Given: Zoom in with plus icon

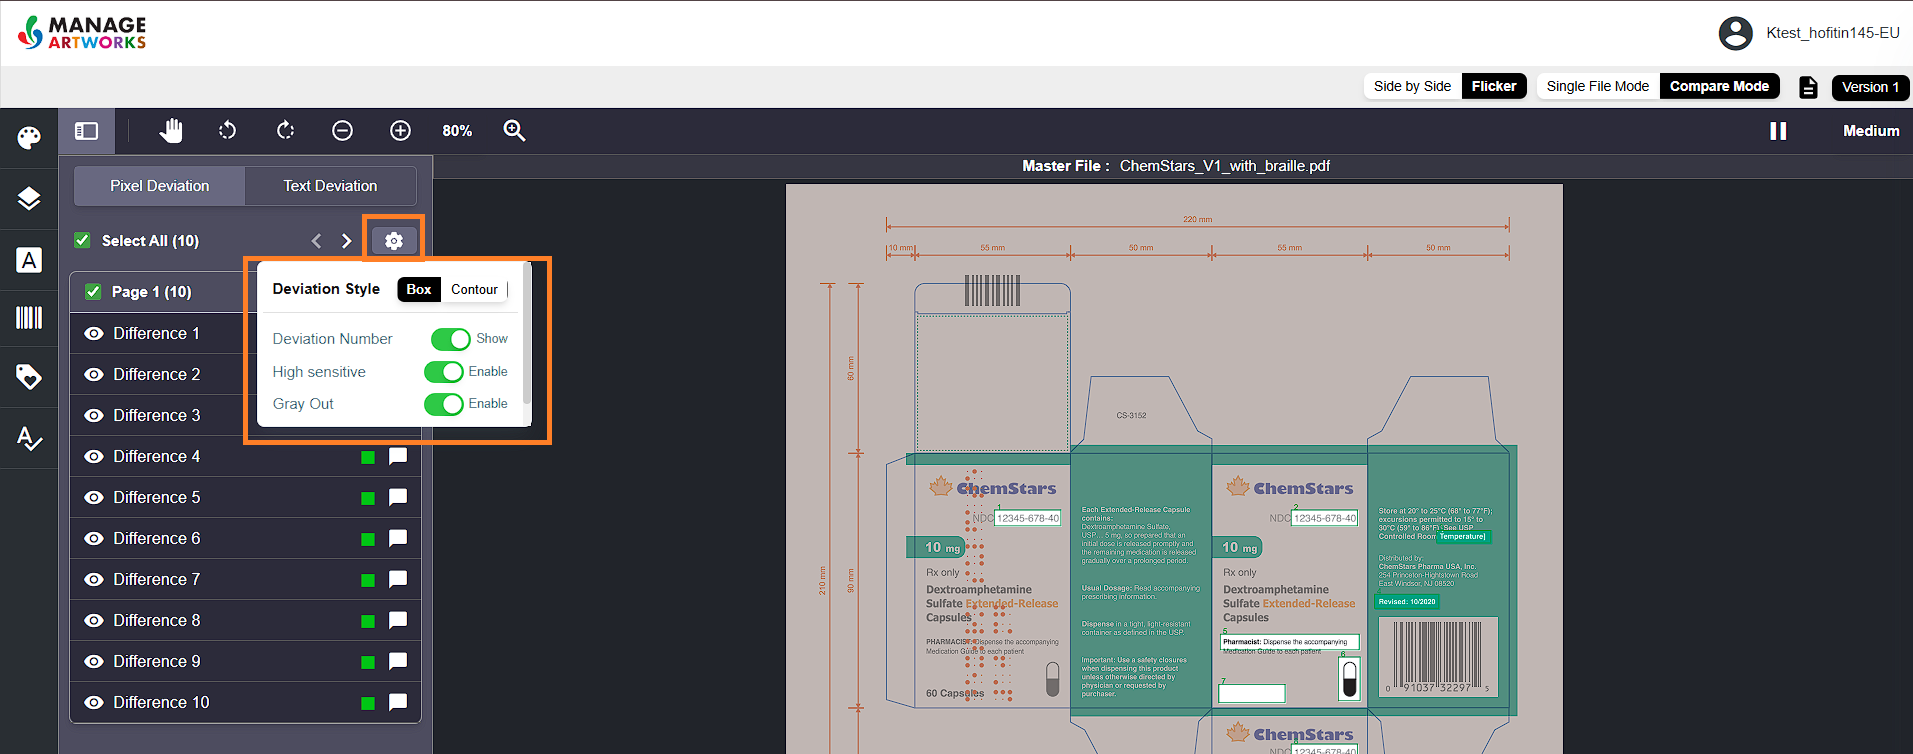Looking at the screenshot, I should (x=400, y=131).
